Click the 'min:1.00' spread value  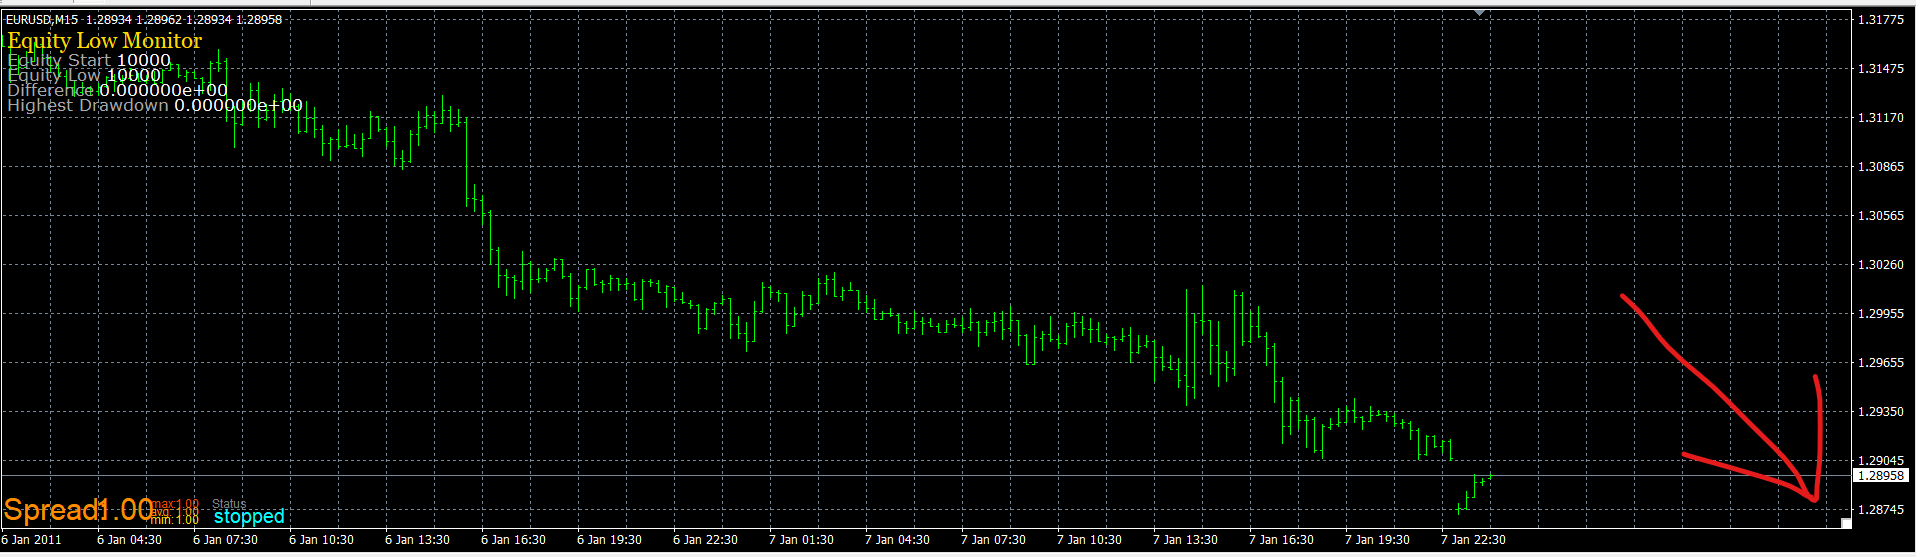coord(176,519)
